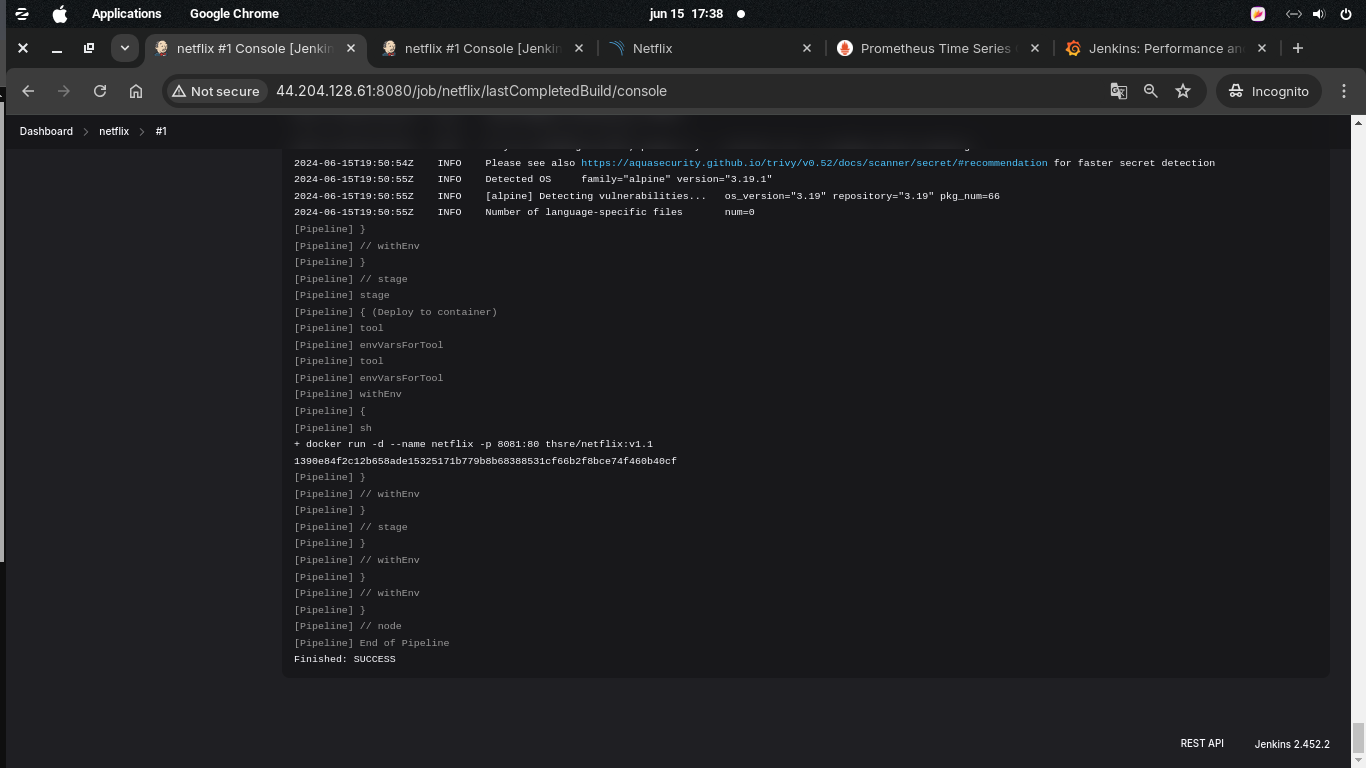Click the Incognito profile button
1366x768 pixels.
click(x=1269, y=91)
